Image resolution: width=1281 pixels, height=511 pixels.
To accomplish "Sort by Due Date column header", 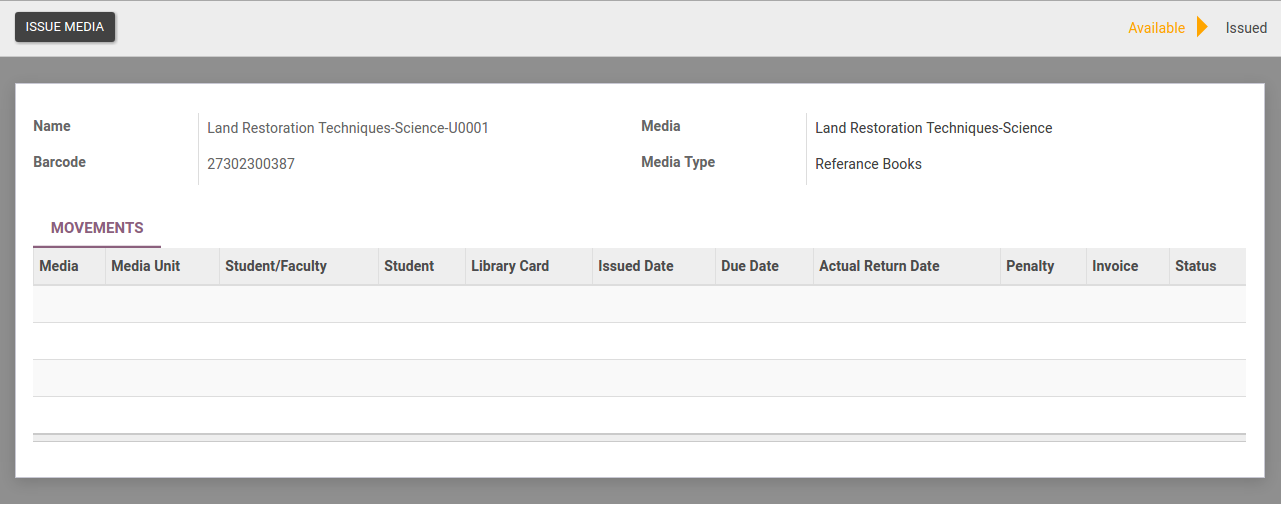I will 750,266.
